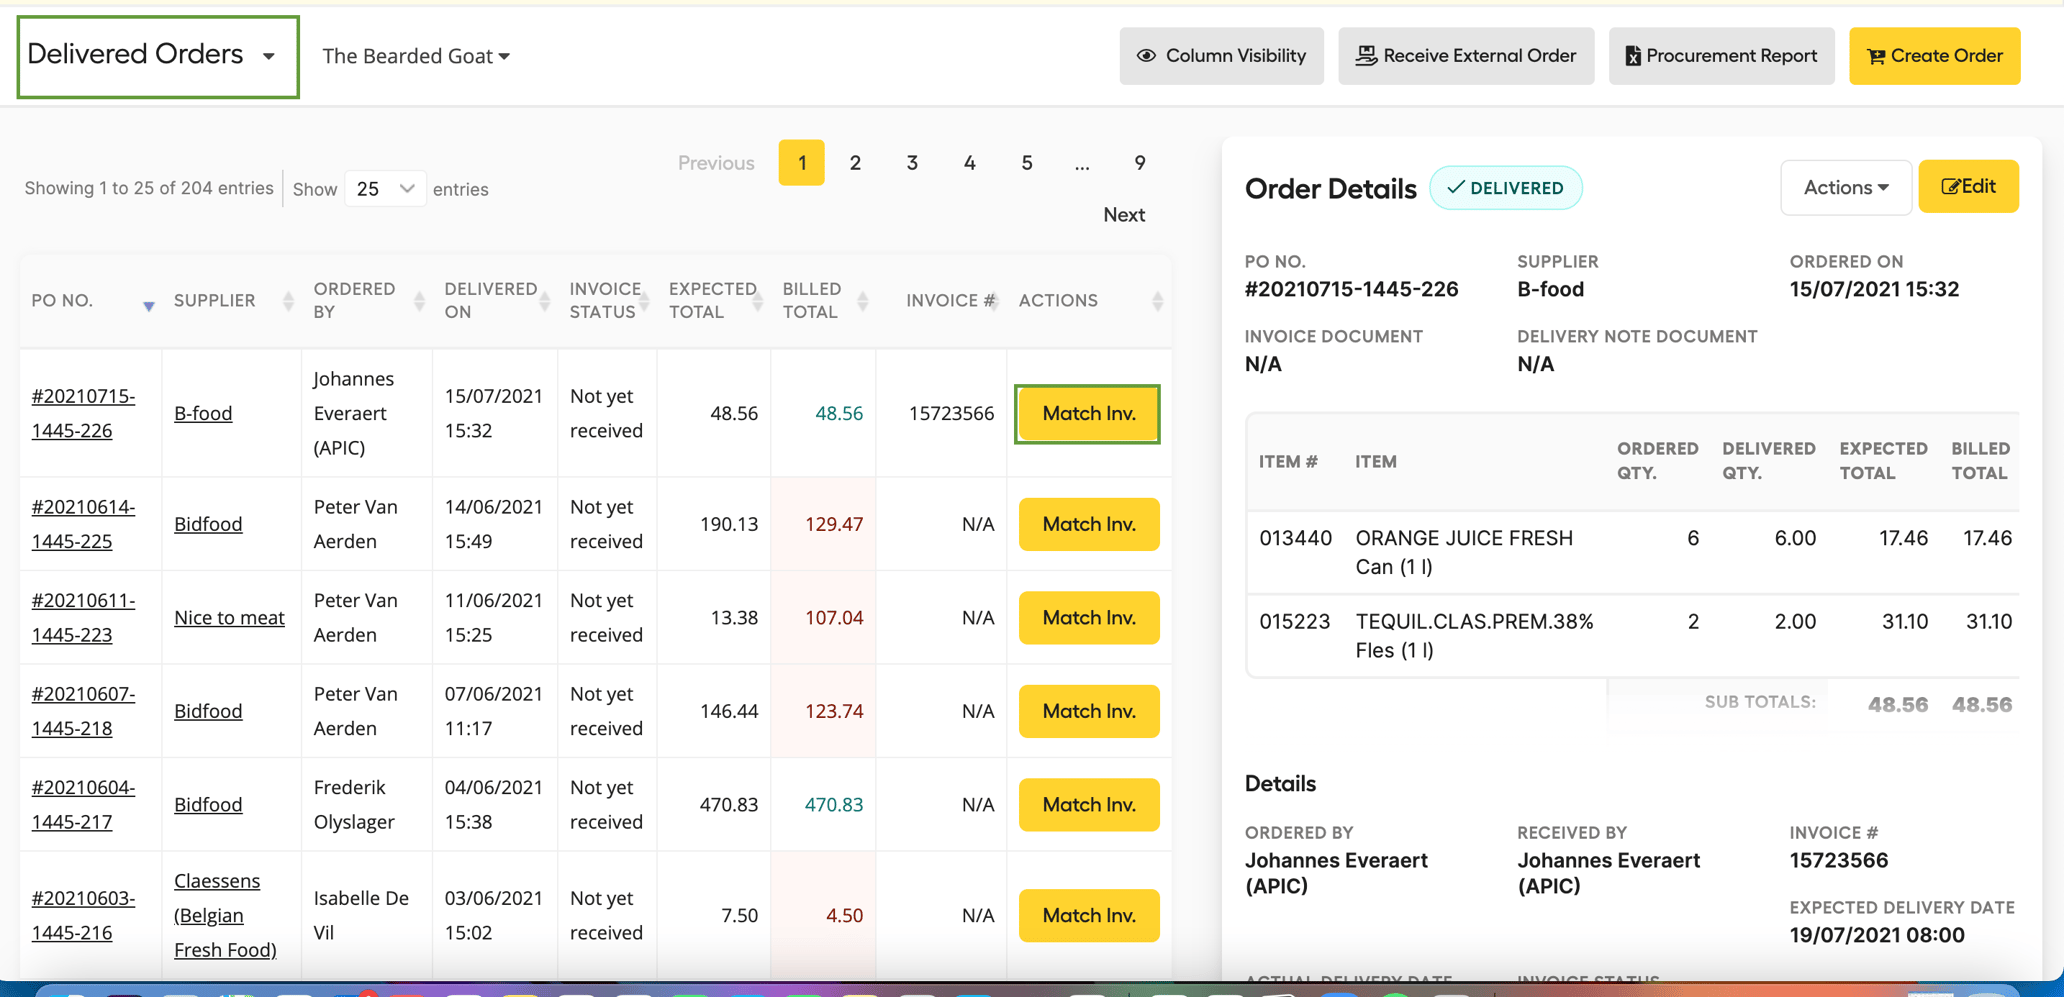
Task: Switch to page 2 of results
Action: pyautogui.click(x=856, y=162)
